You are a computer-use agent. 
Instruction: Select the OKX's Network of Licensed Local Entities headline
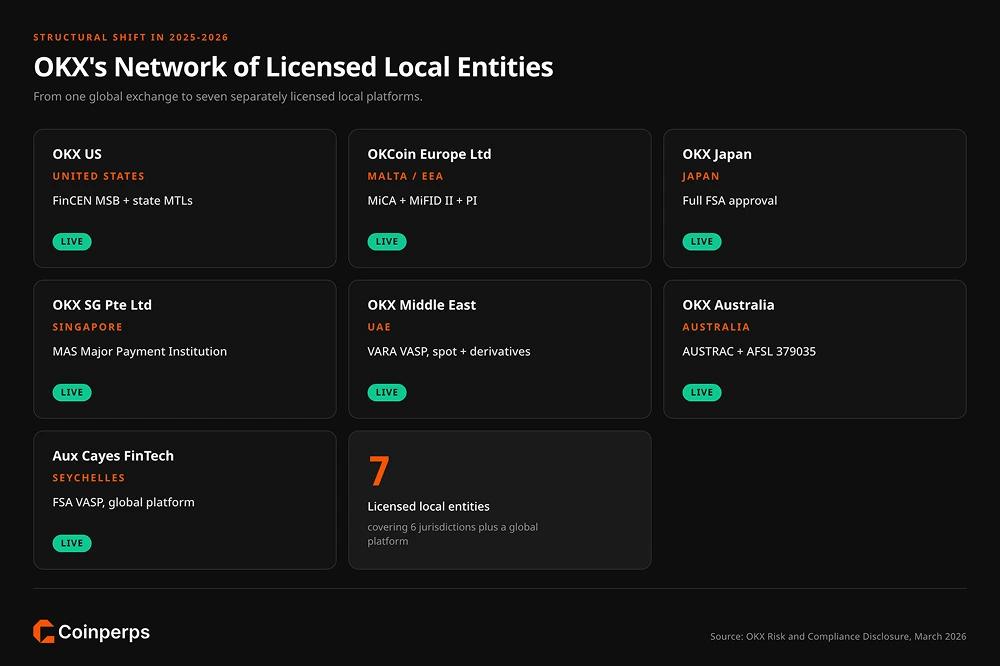click(293, 67)
